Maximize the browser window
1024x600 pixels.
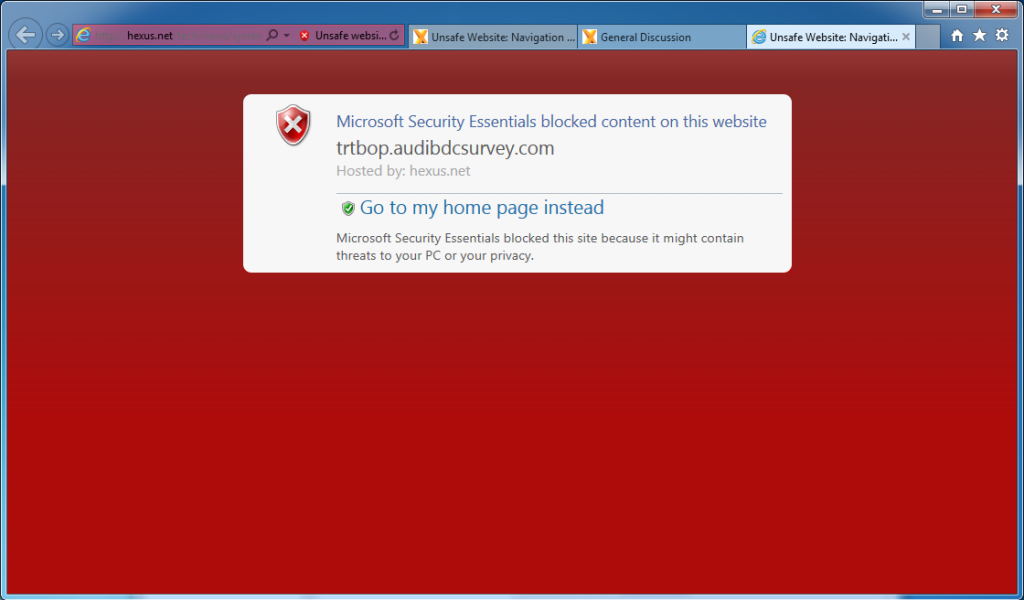point(962,9)
